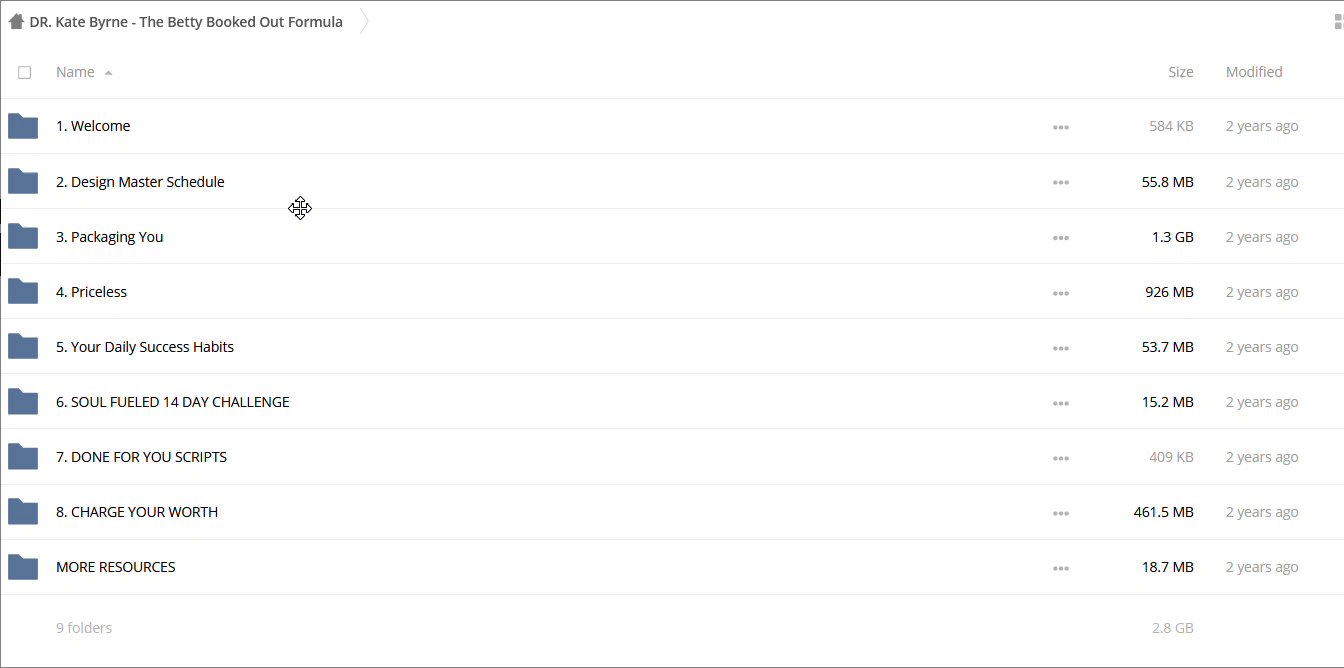
Task: Open more options for 1. Welcome
Action: (x=1061, y=128)
